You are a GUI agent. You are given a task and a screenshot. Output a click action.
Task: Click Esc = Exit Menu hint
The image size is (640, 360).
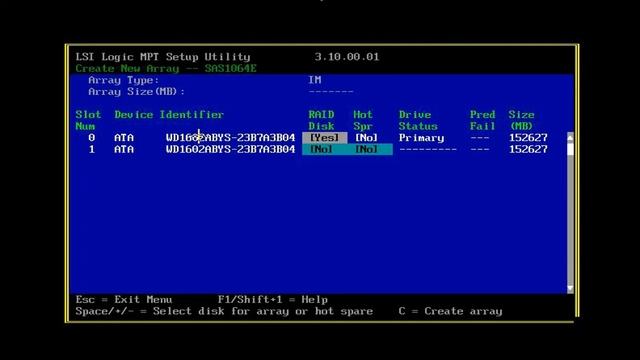[124, 300]
